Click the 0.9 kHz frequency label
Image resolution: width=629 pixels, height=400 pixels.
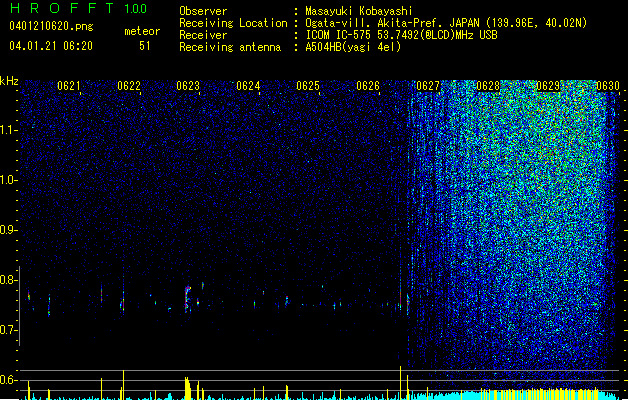[x=8, y=230]
